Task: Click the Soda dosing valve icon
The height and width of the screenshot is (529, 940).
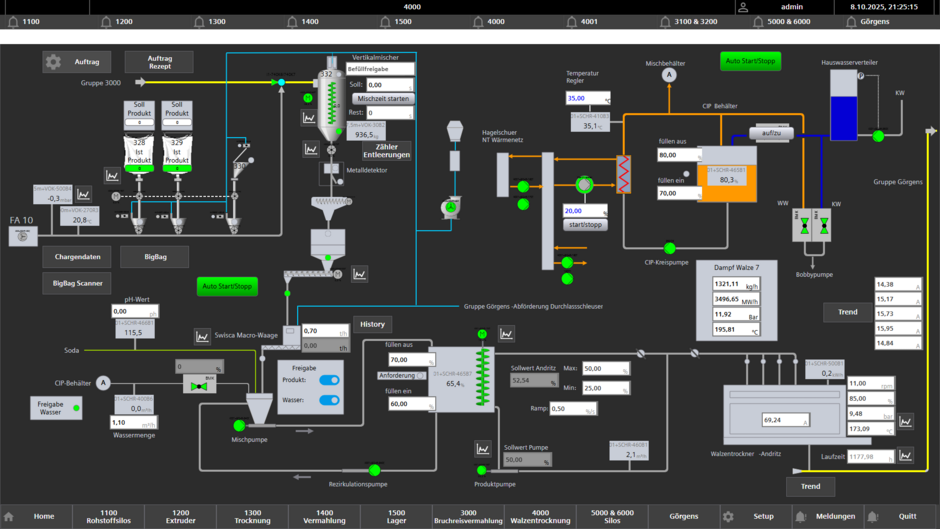Action: [x=198, y=386]
